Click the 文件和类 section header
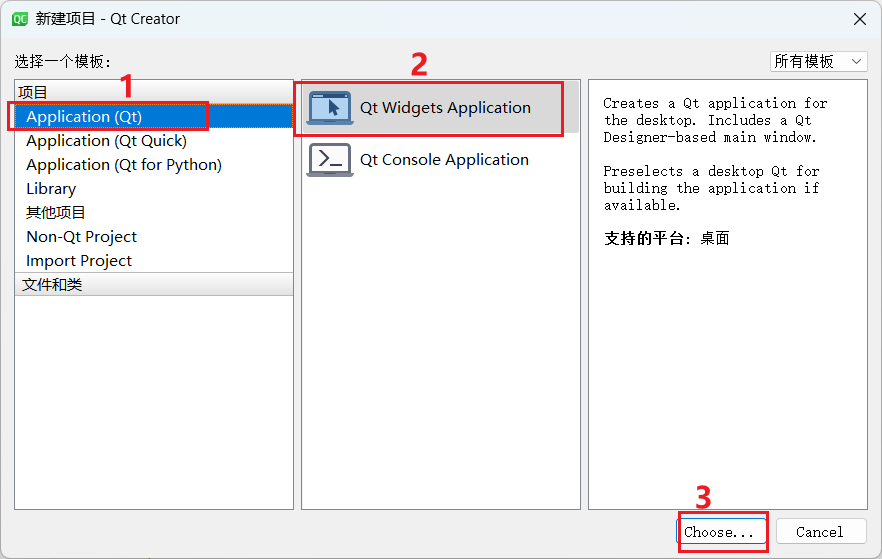 tap(154, 285)
